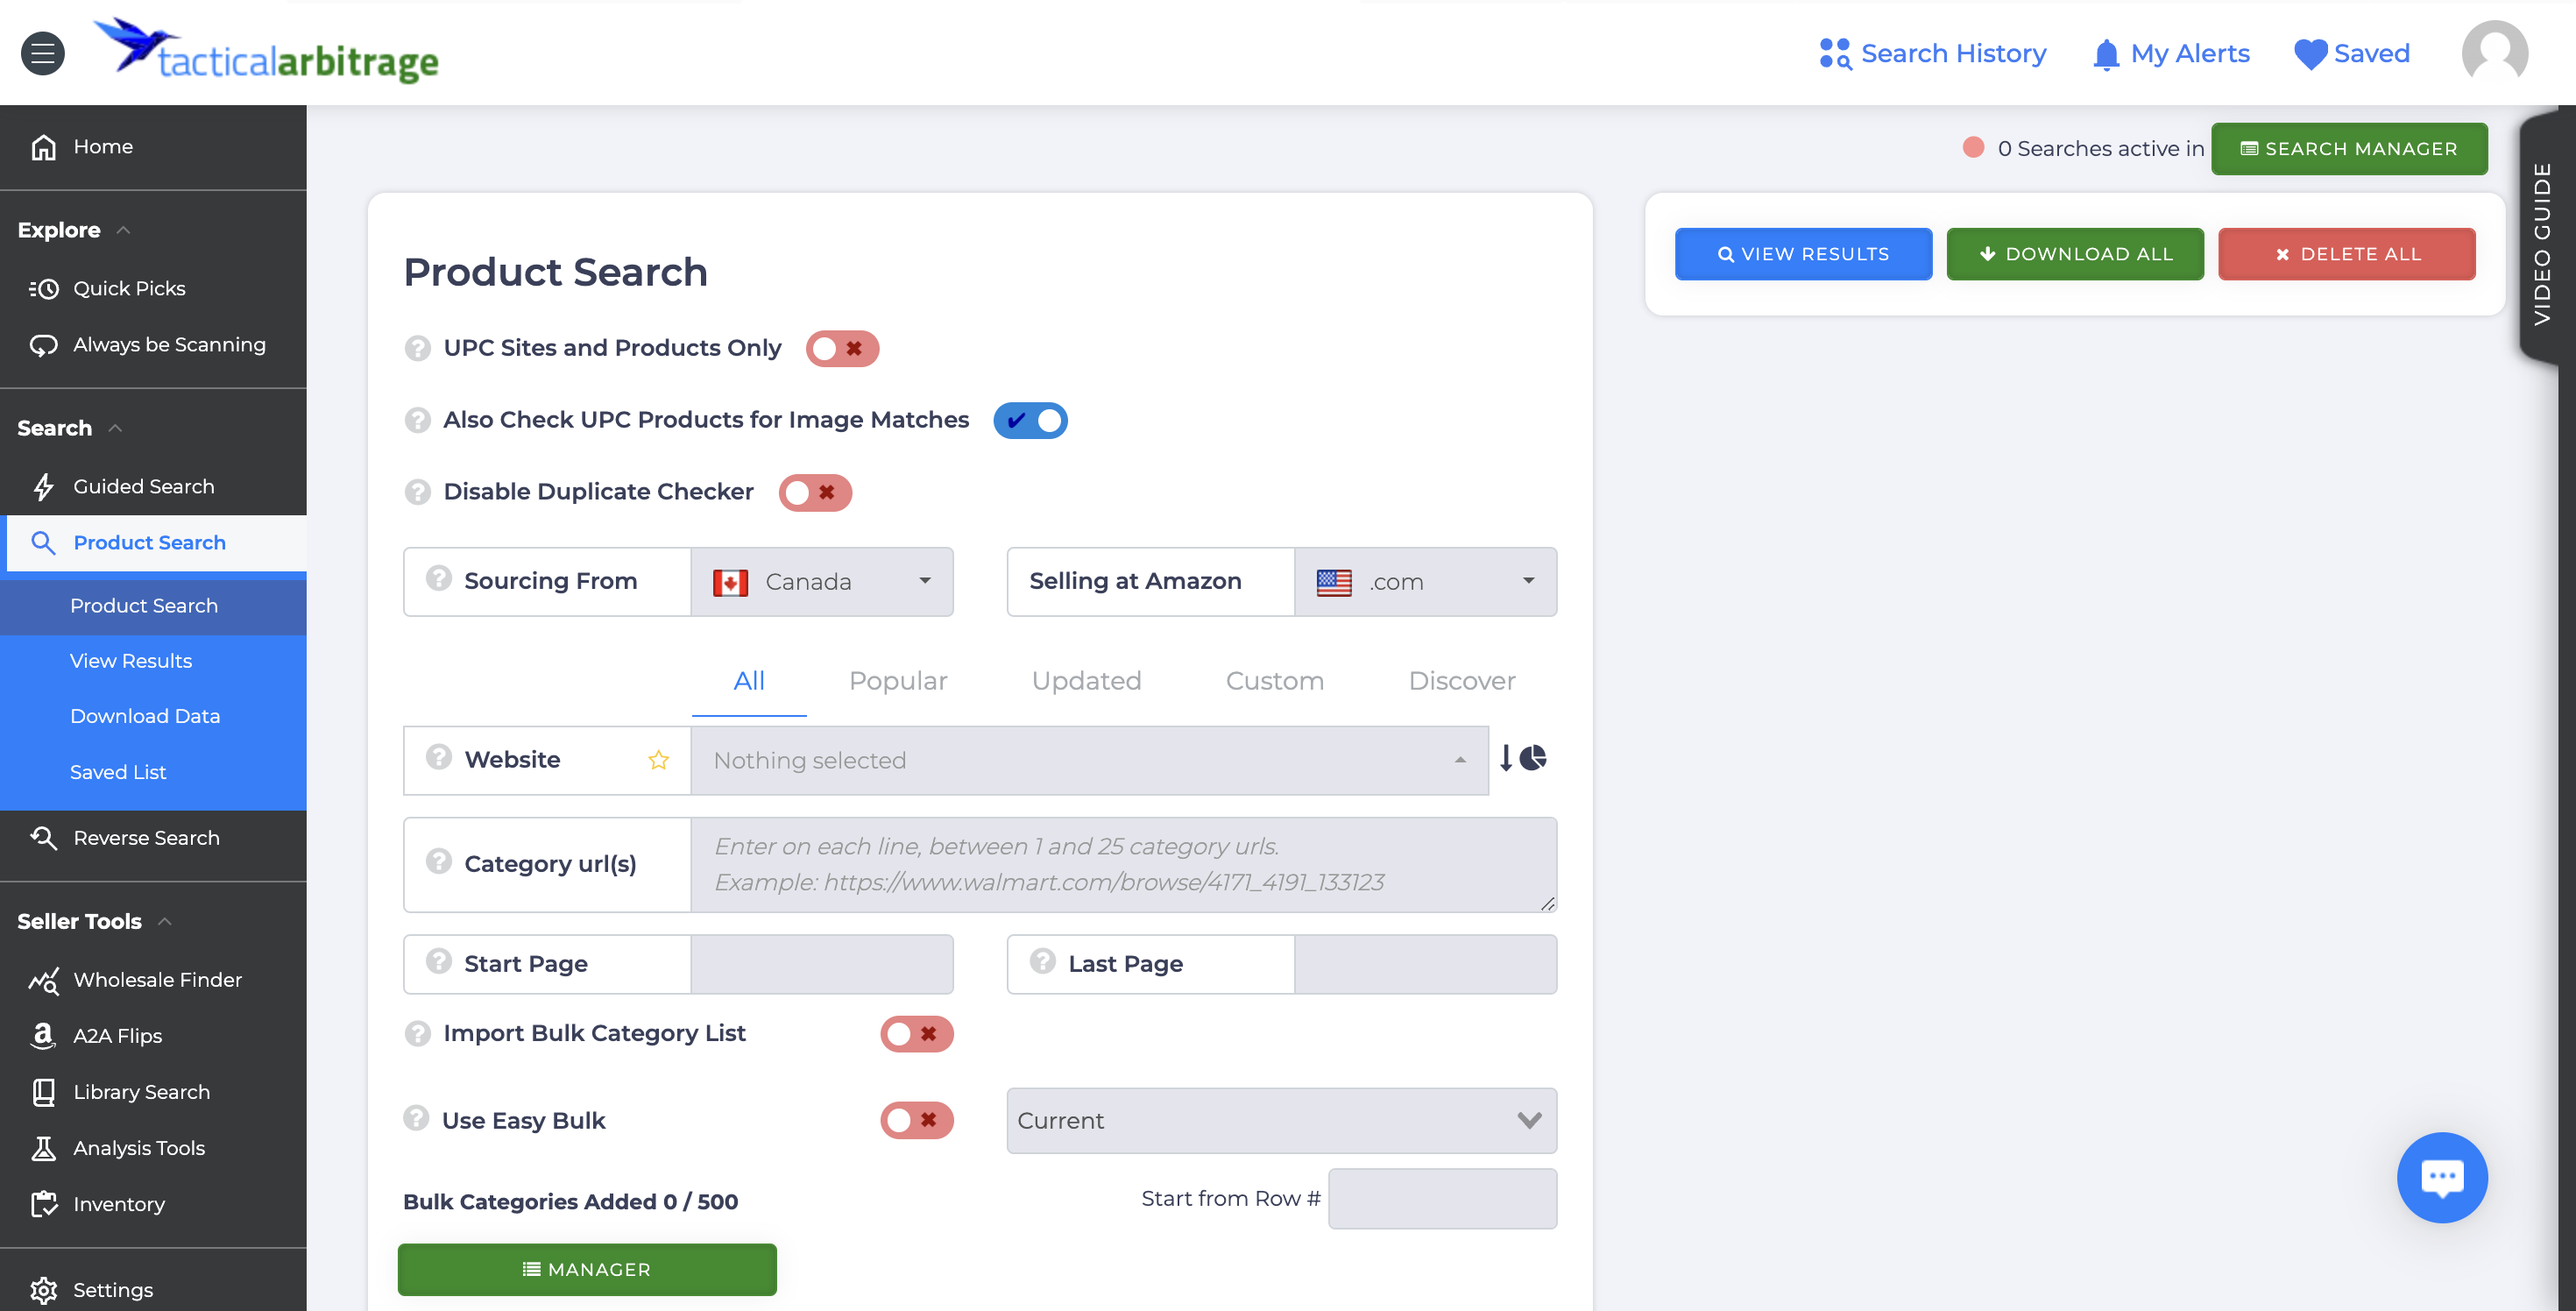The height and width of the screenshot is (1311, 2576).
Task: Click help icon for Category url(s)
Action: 439,861
